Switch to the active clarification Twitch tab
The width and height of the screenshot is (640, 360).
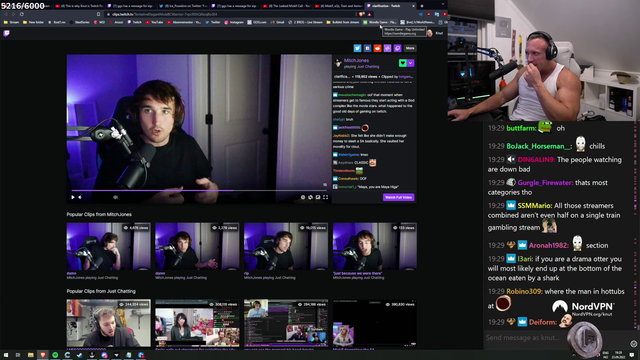pyautogui.click(x=389, y=6)
